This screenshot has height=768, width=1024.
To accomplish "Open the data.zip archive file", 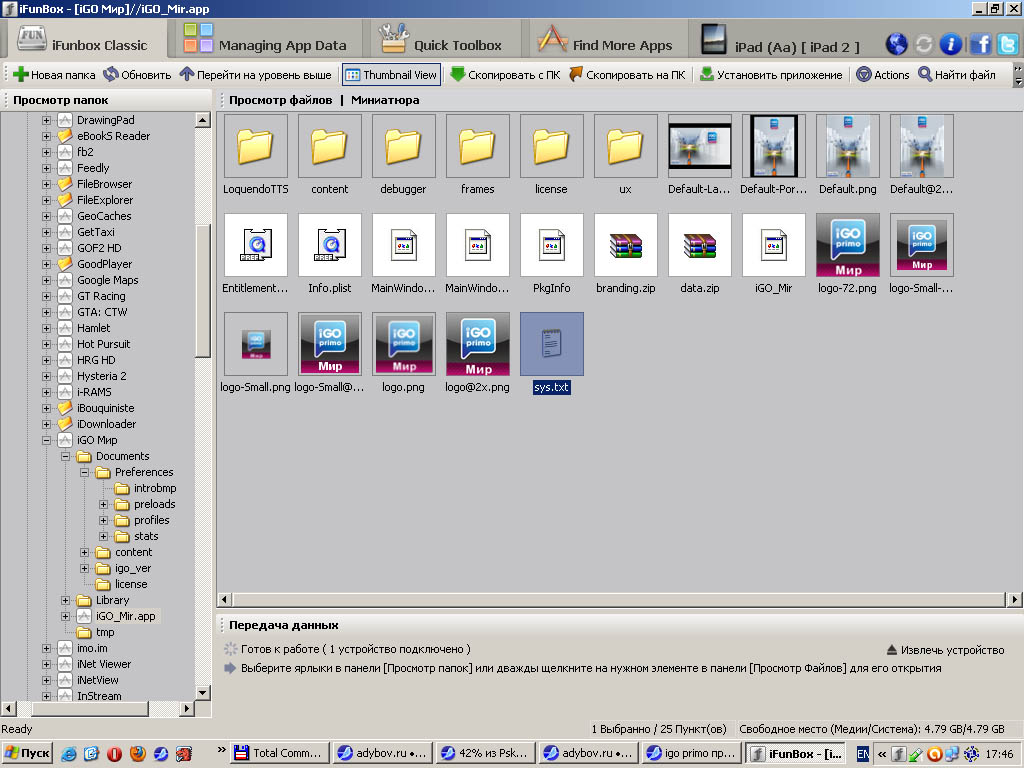I will [x=700, y=246].
